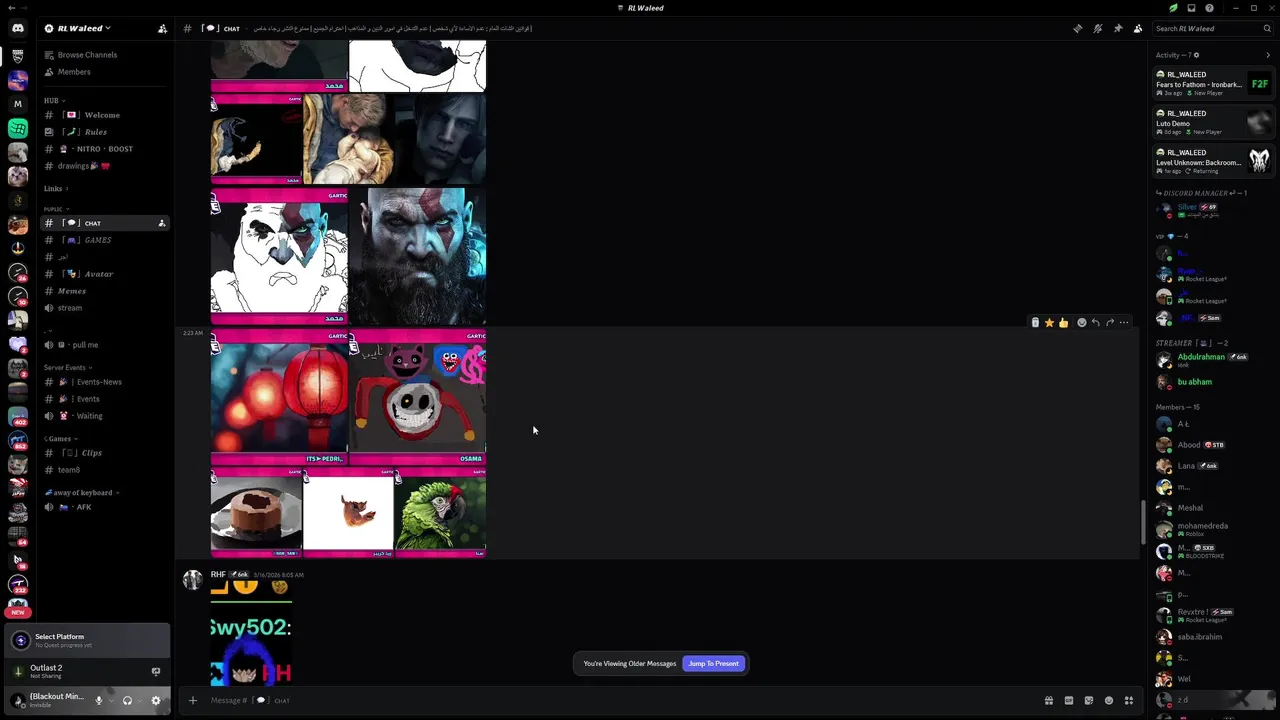Reply to hovered message with arrow icon
This screenshot has width=1280, height=720.
[1095, 323]
